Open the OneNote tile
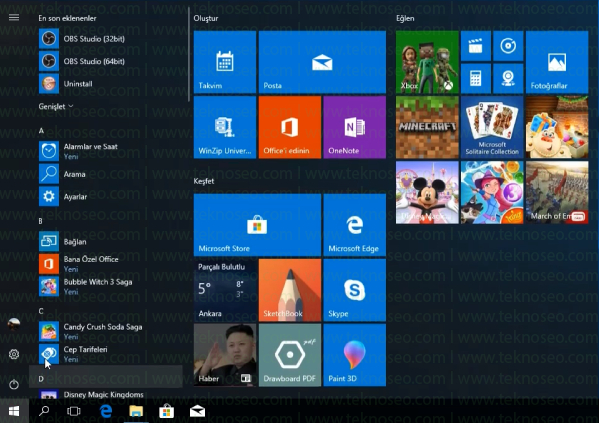This screenshot has width=599, height=423. click(355, 127)
